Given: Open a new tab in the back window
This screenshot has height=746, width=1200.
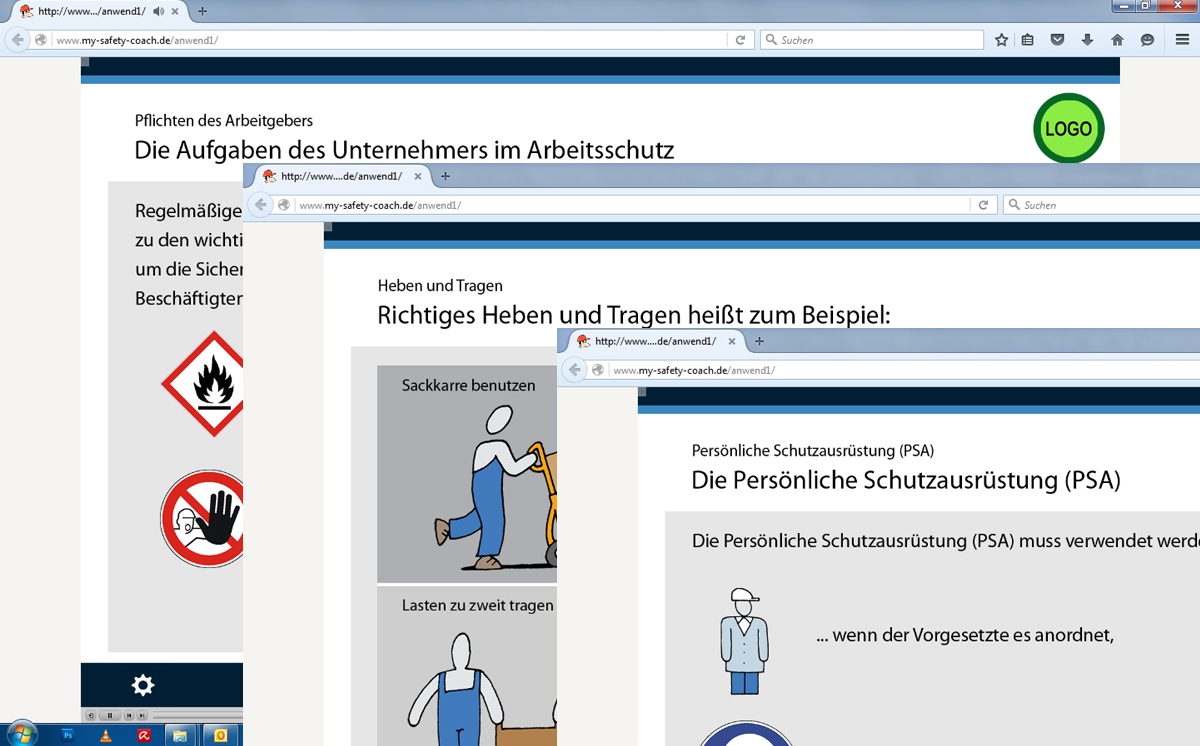Looking at the screenshot, I should 202,11.
